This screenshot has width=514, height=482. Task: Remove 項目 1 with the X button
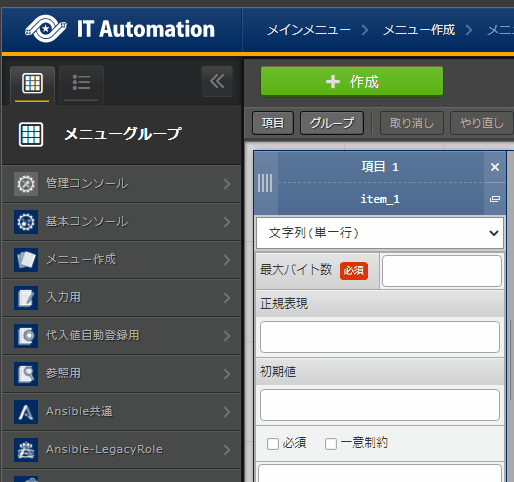click(x=495, y=167)
